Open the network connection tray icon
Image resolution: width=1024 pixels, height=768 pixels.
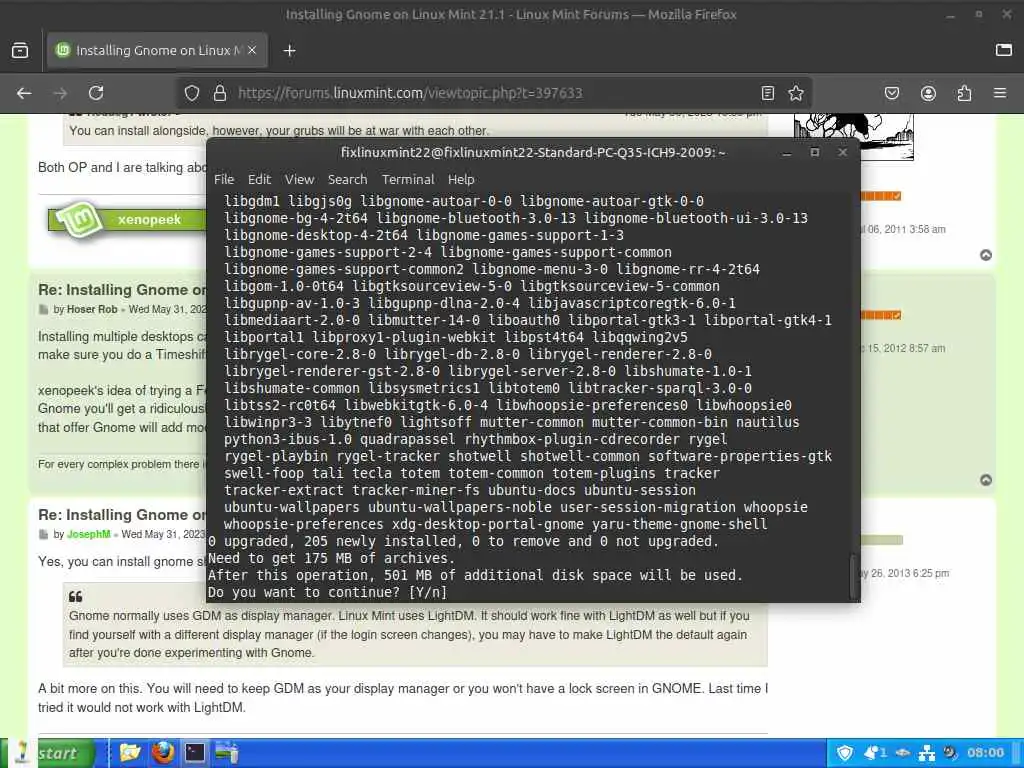(x=927, y=754)
